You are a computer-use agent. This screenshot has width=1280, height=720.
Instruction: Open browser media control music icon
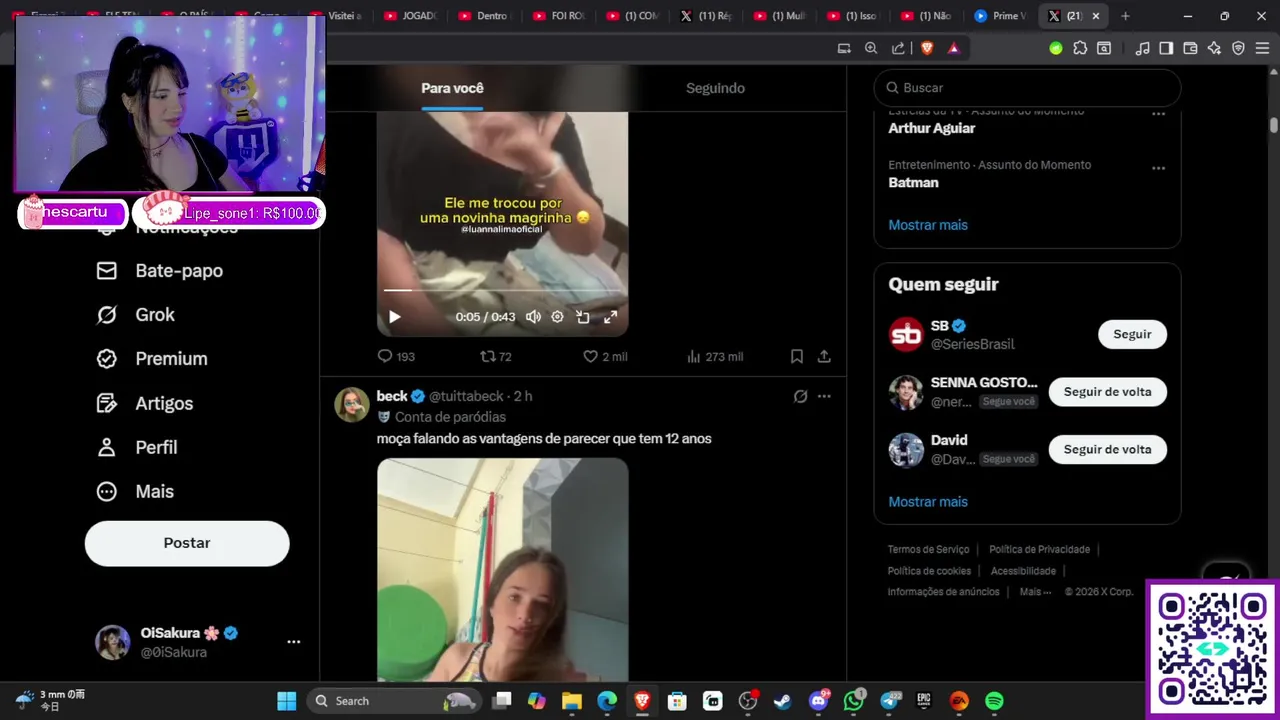(x=1142, y=48)
